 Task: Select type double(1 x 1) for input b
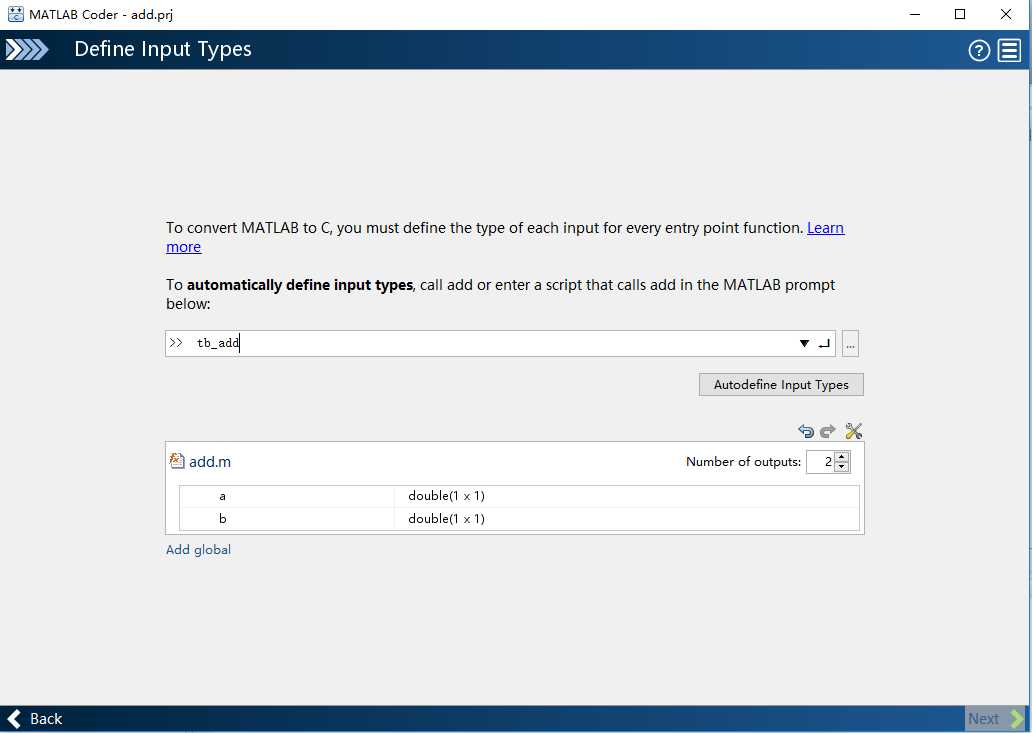[x=446, y=519]
